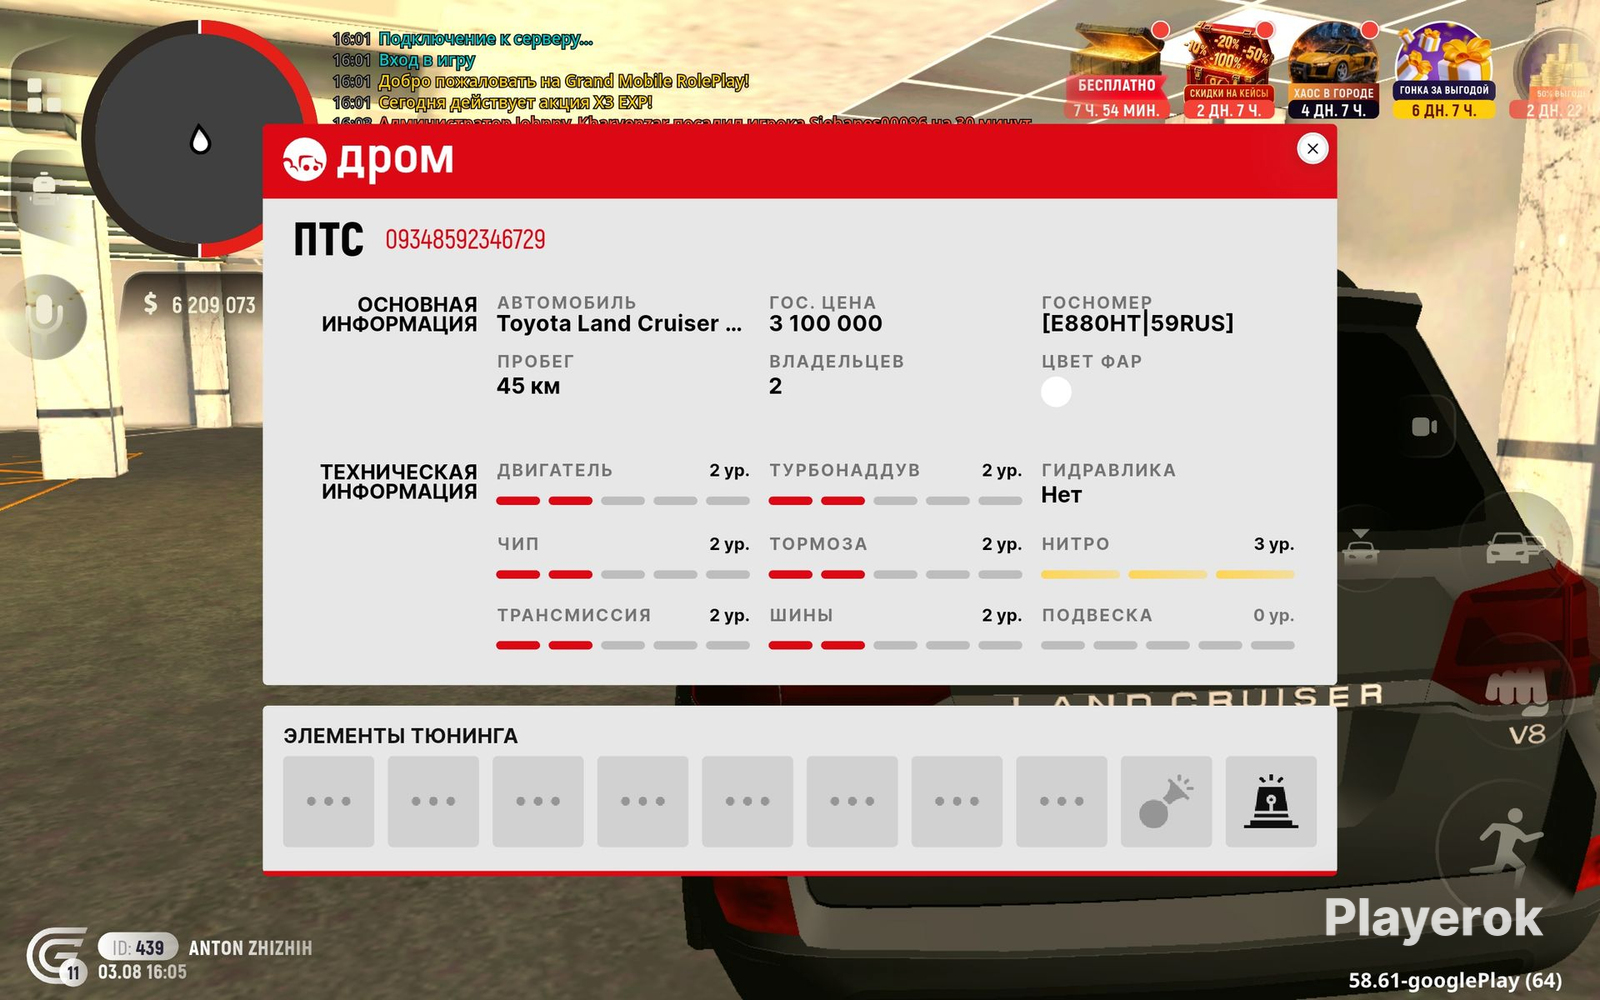
Task: Toggle the microphone voice chat button
Action: (44, 315)
